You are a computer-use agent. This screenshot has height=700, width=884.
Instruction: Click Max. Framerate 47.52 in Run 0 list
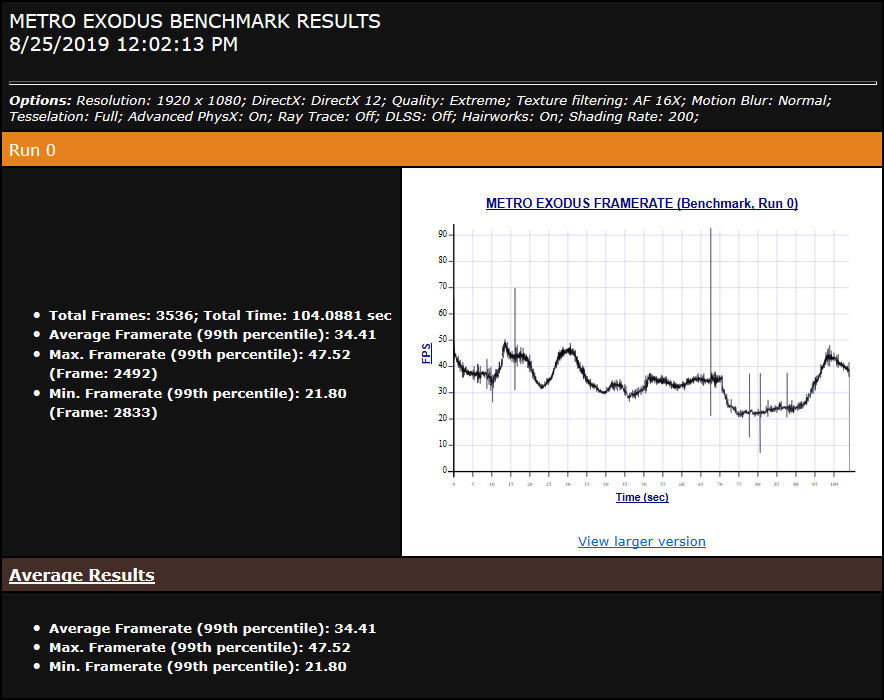tap(200, 355)
